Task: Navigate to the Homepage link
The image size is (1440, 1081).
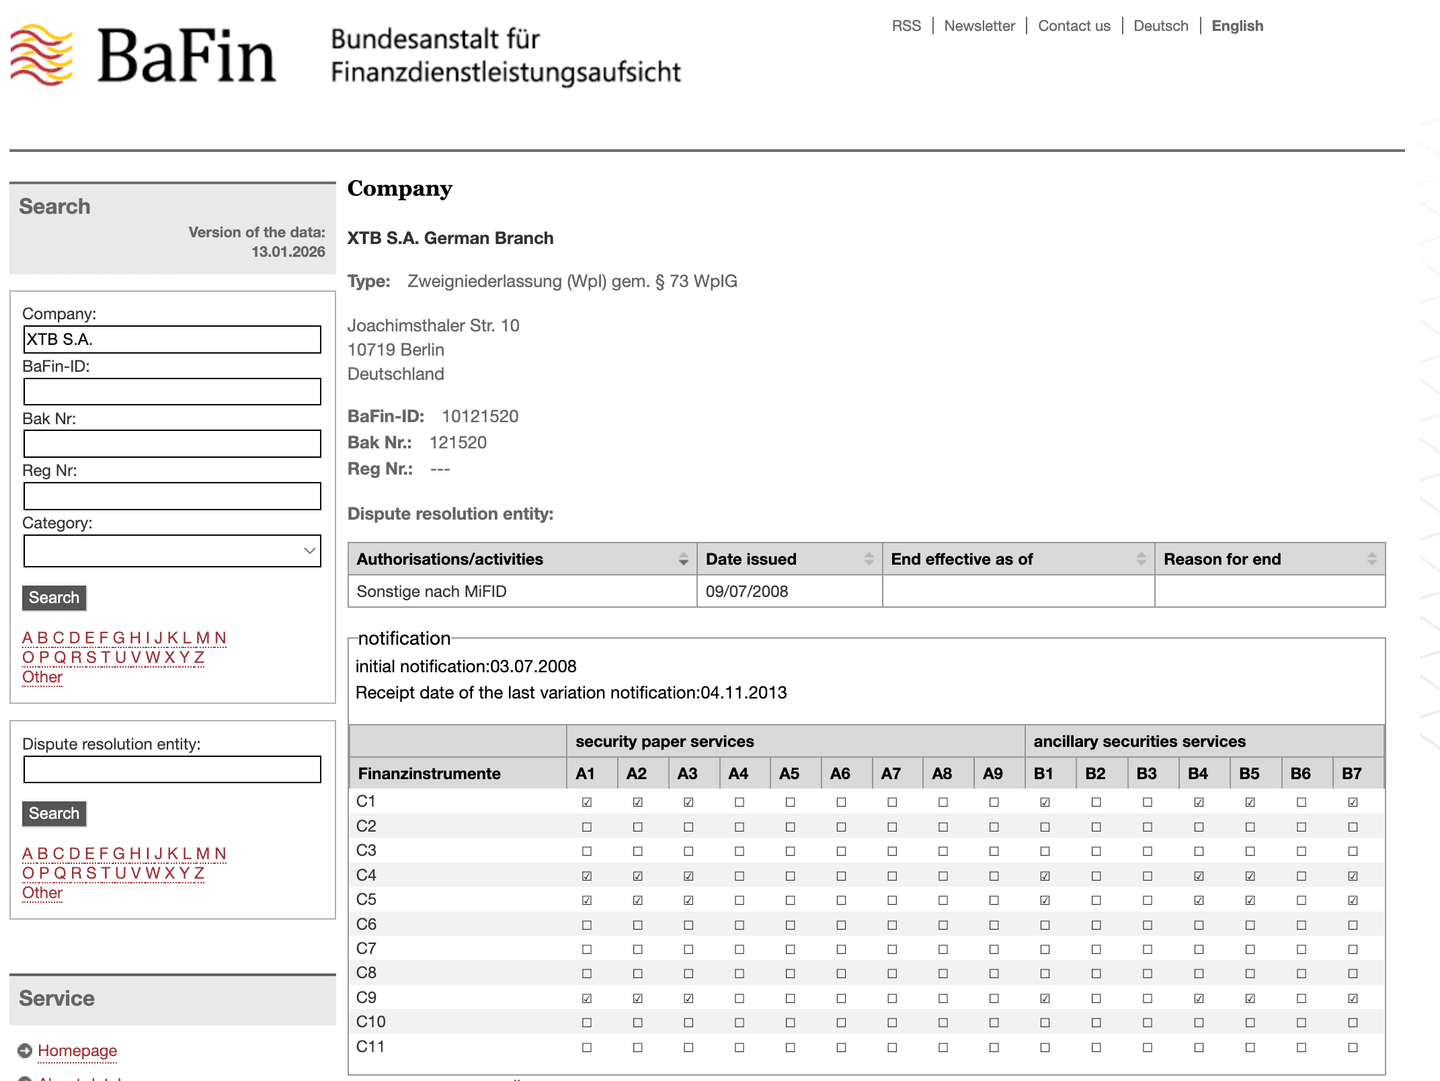Action: [x=77, y=1051]
